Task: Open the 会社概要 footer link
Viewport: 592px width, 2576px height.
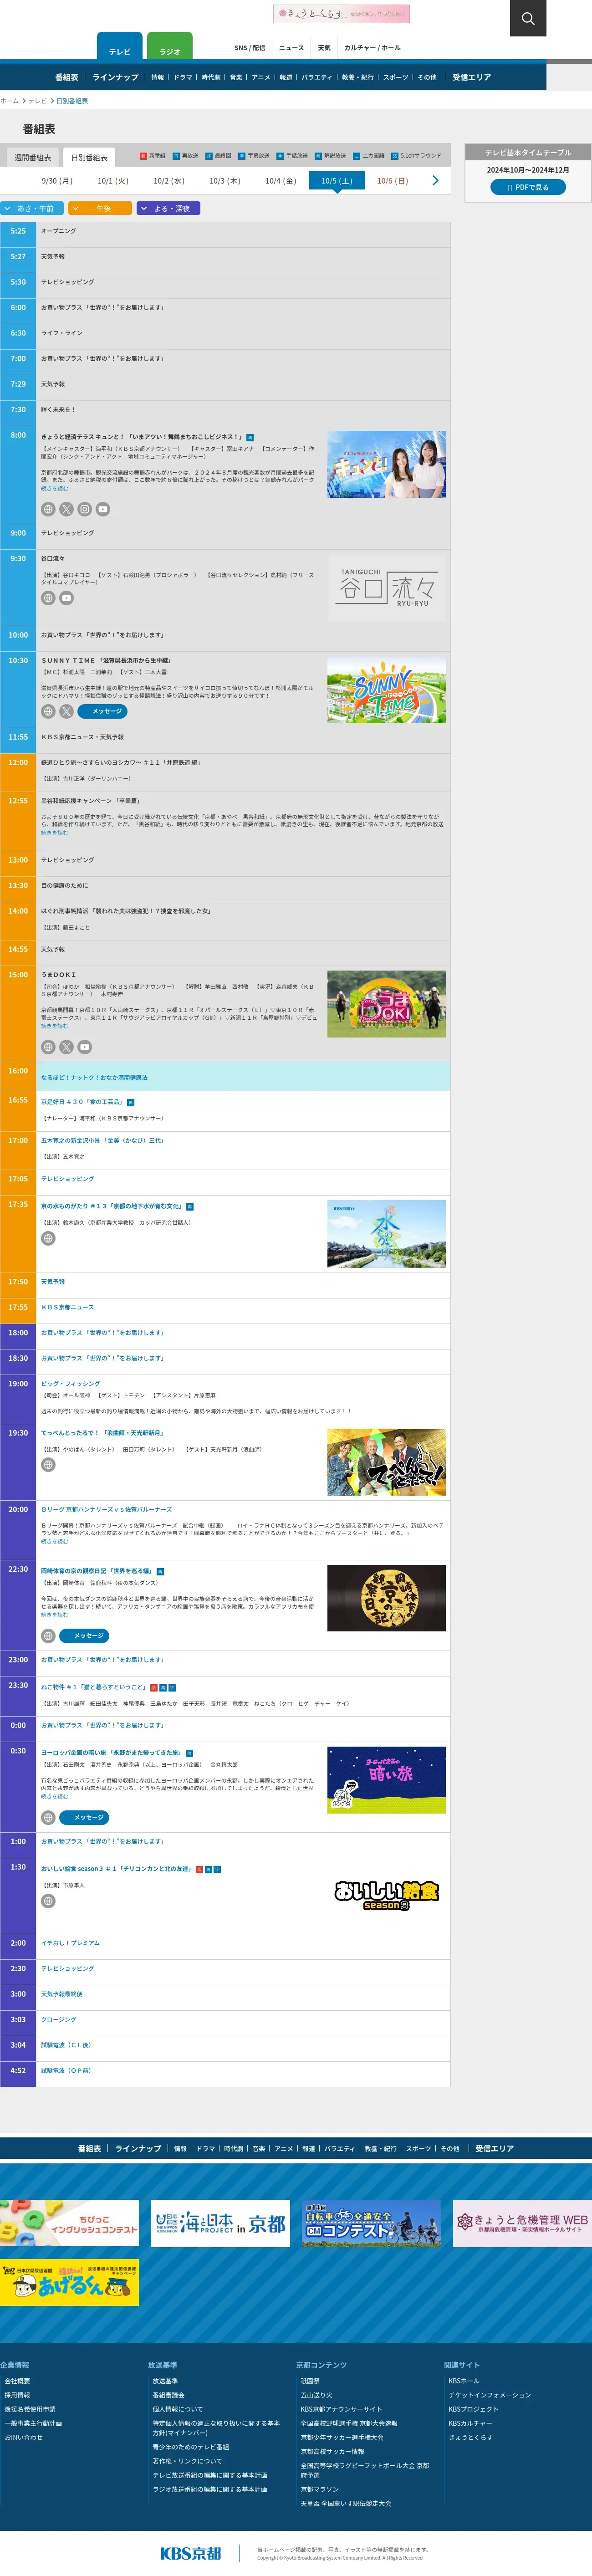Action: coord(17,2381)
